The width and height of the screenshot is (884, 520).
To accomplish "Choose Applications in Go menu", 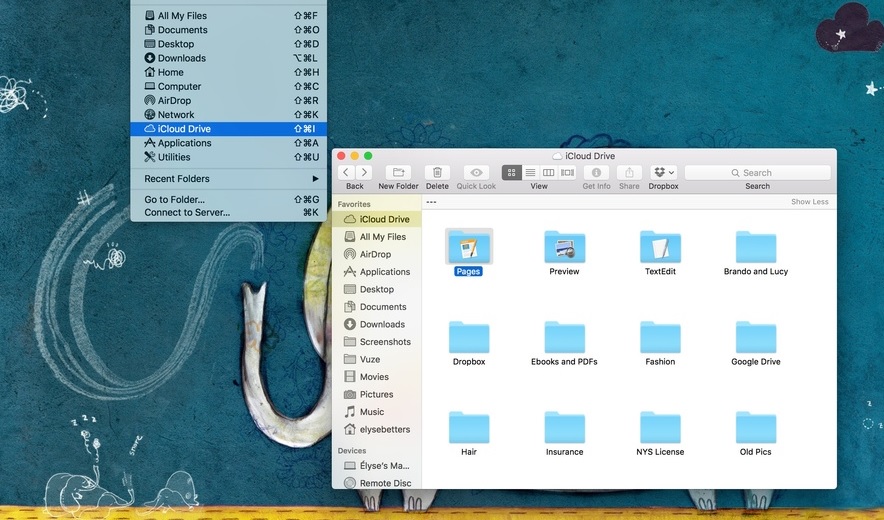I will coord(228,143).
